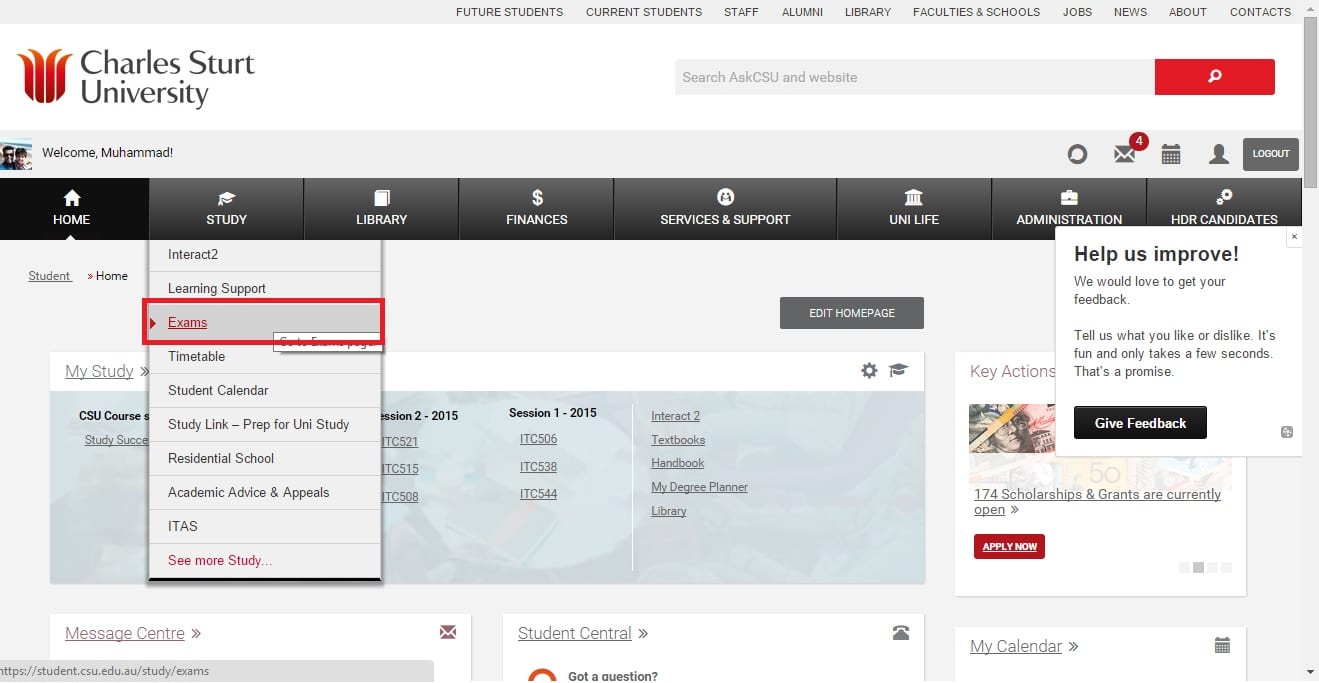Open the My Degree Planner link

[699, 487]
